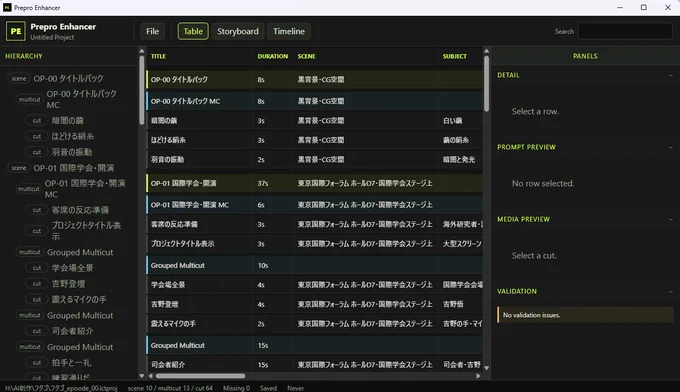The height and width of the screenshot is (392, 680).
Task: Select table row 羽音の振動
Action: [x=314, y=160]
